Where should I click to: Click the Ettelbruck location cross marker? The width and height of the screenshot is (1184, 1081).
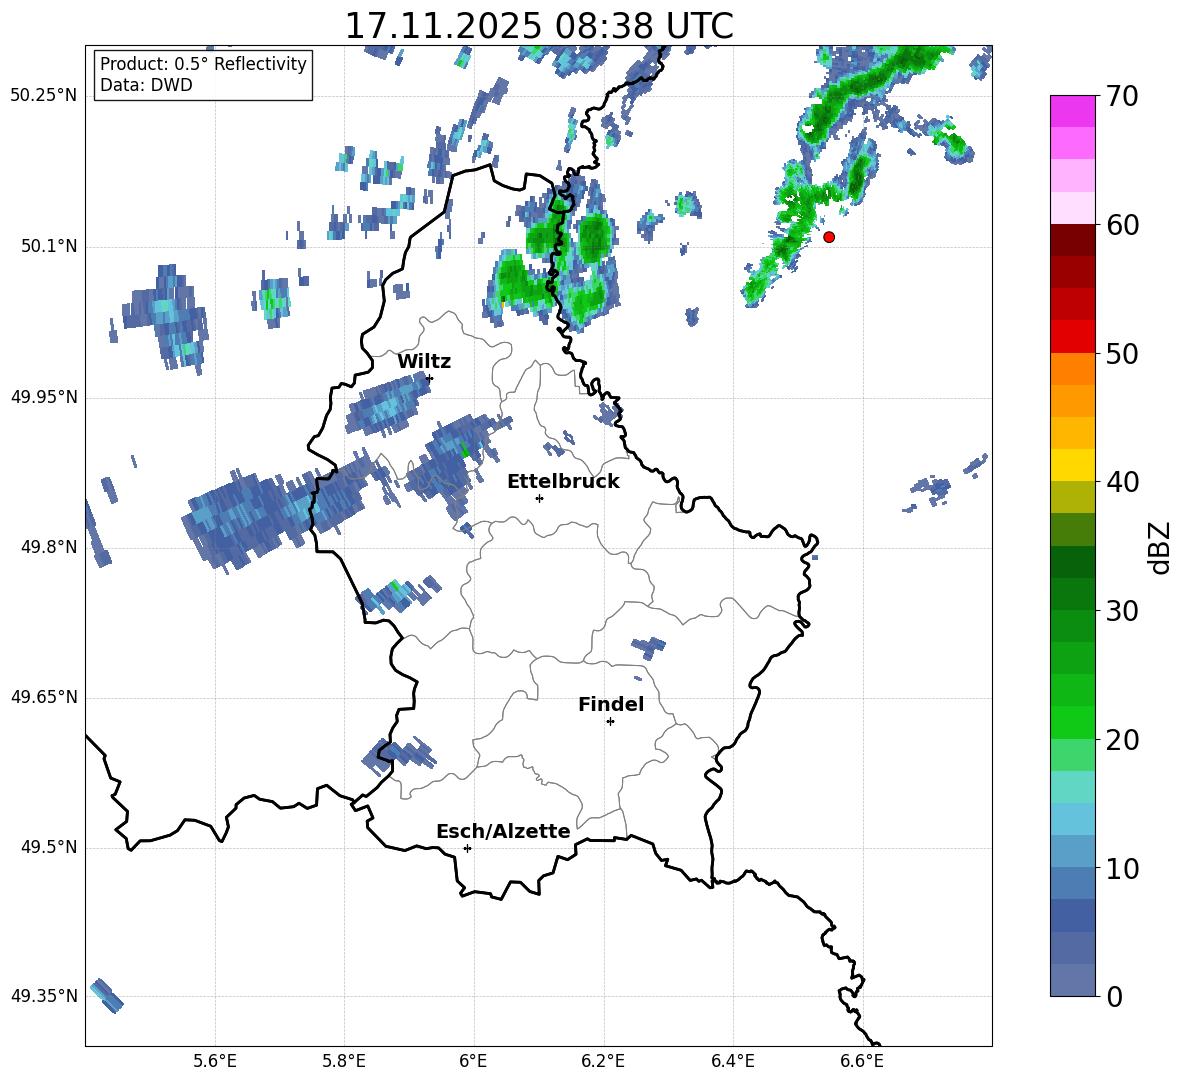(x=539, y=498)
